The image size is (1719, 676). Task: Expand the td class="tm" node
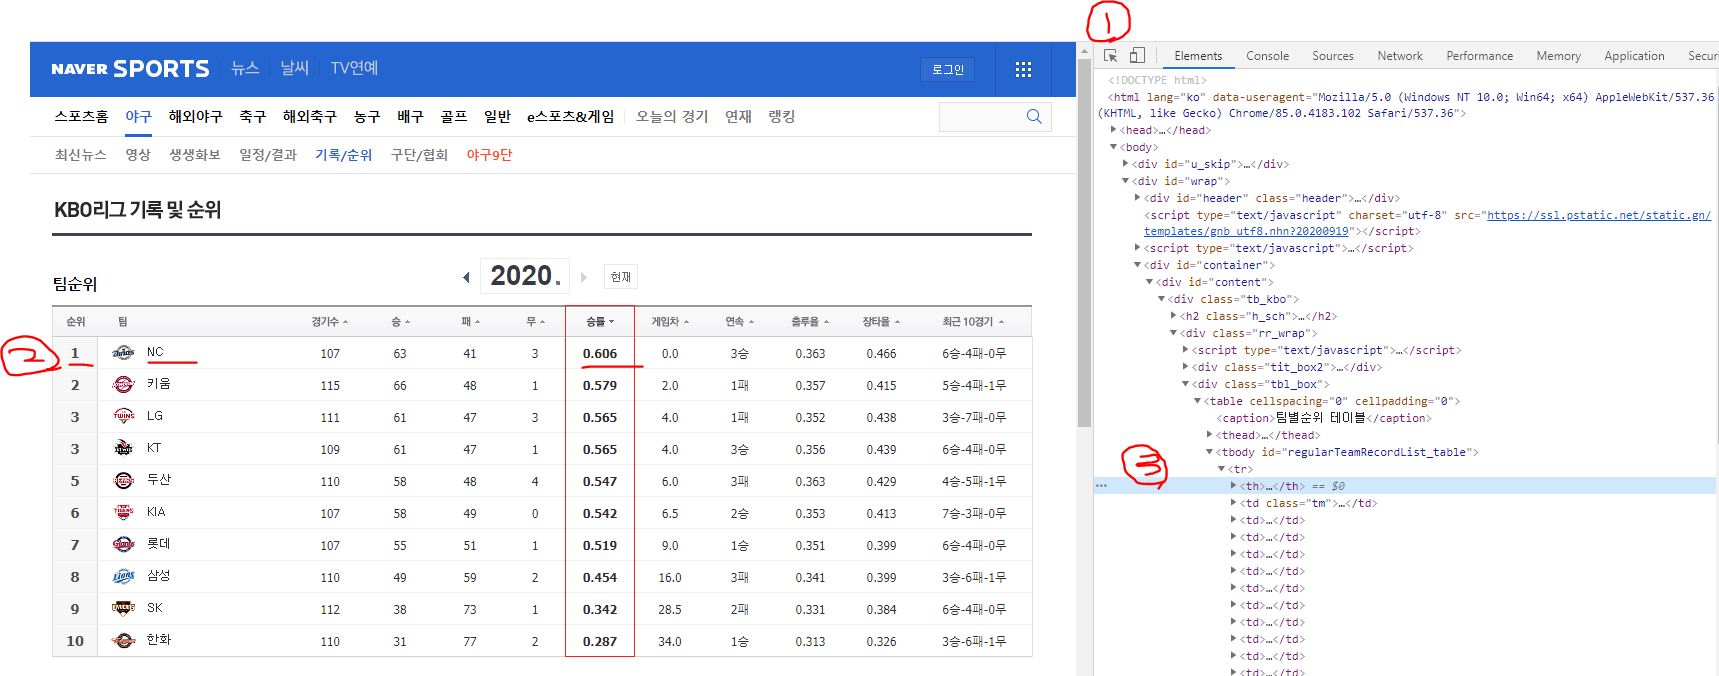coord(1234,503)
